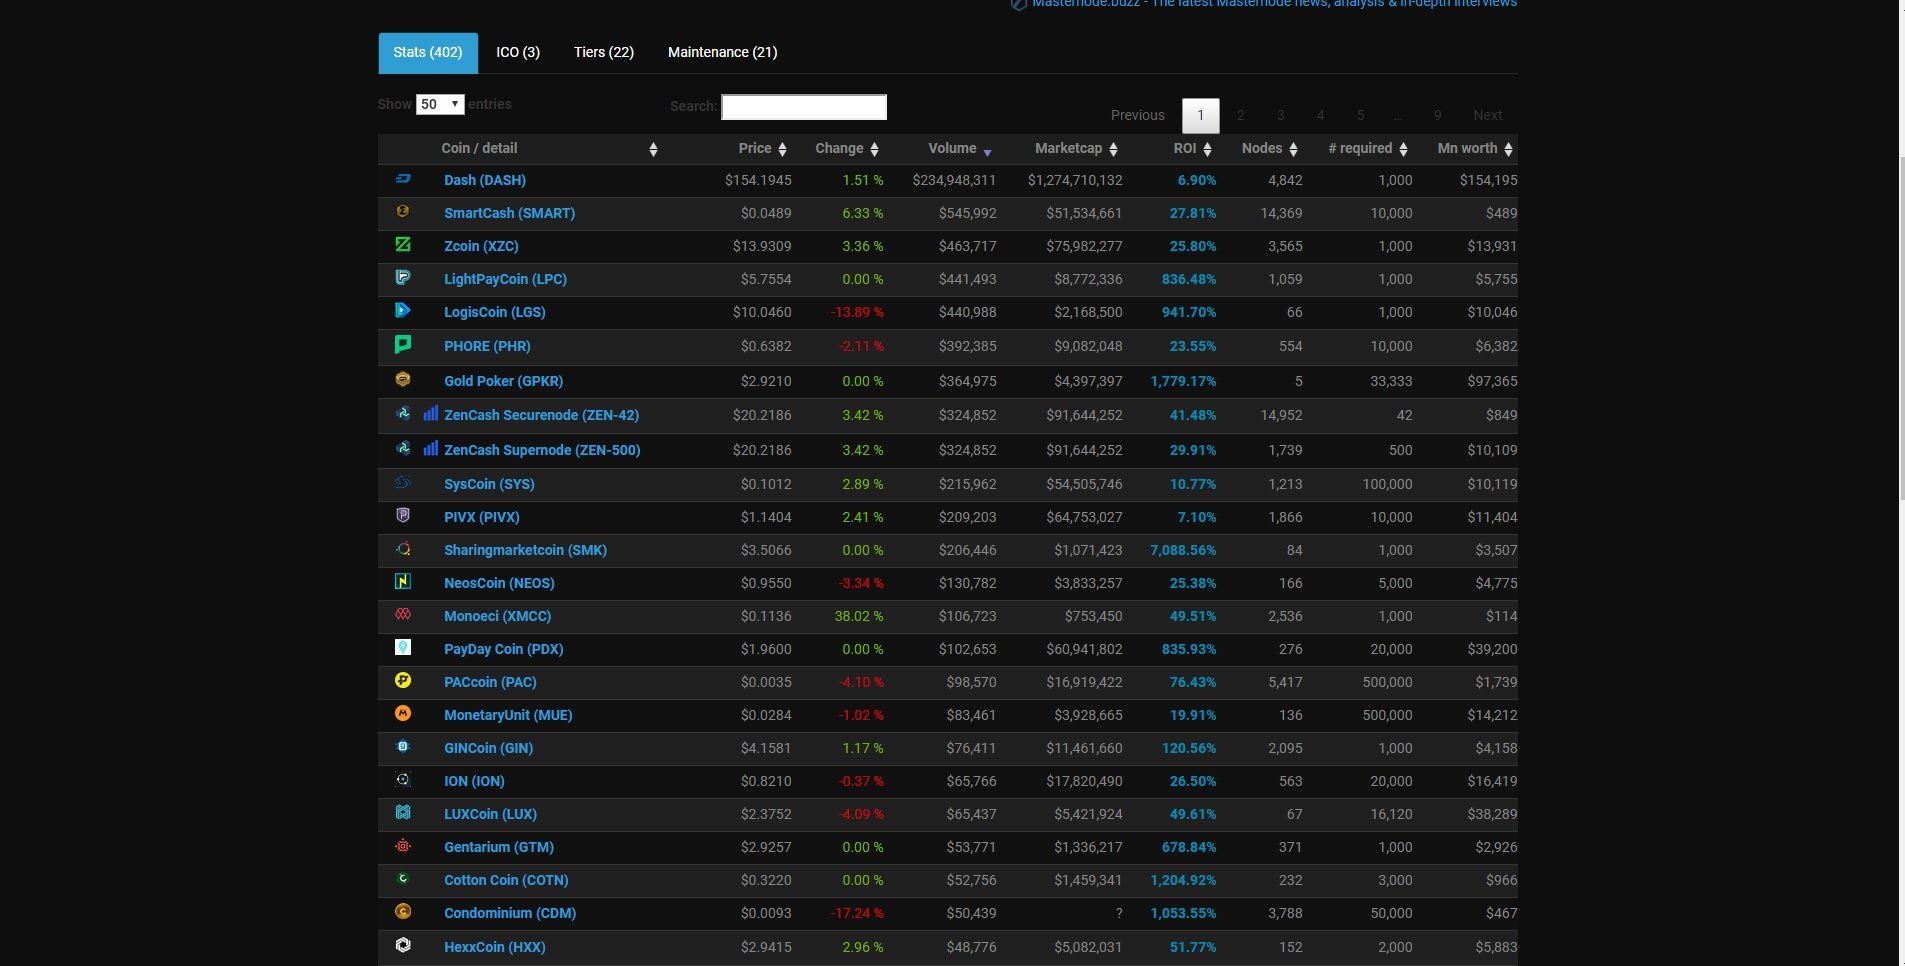Click the MonetaryUnit orange logo icon
The image size is (1905, 966).
coord(403,713)
